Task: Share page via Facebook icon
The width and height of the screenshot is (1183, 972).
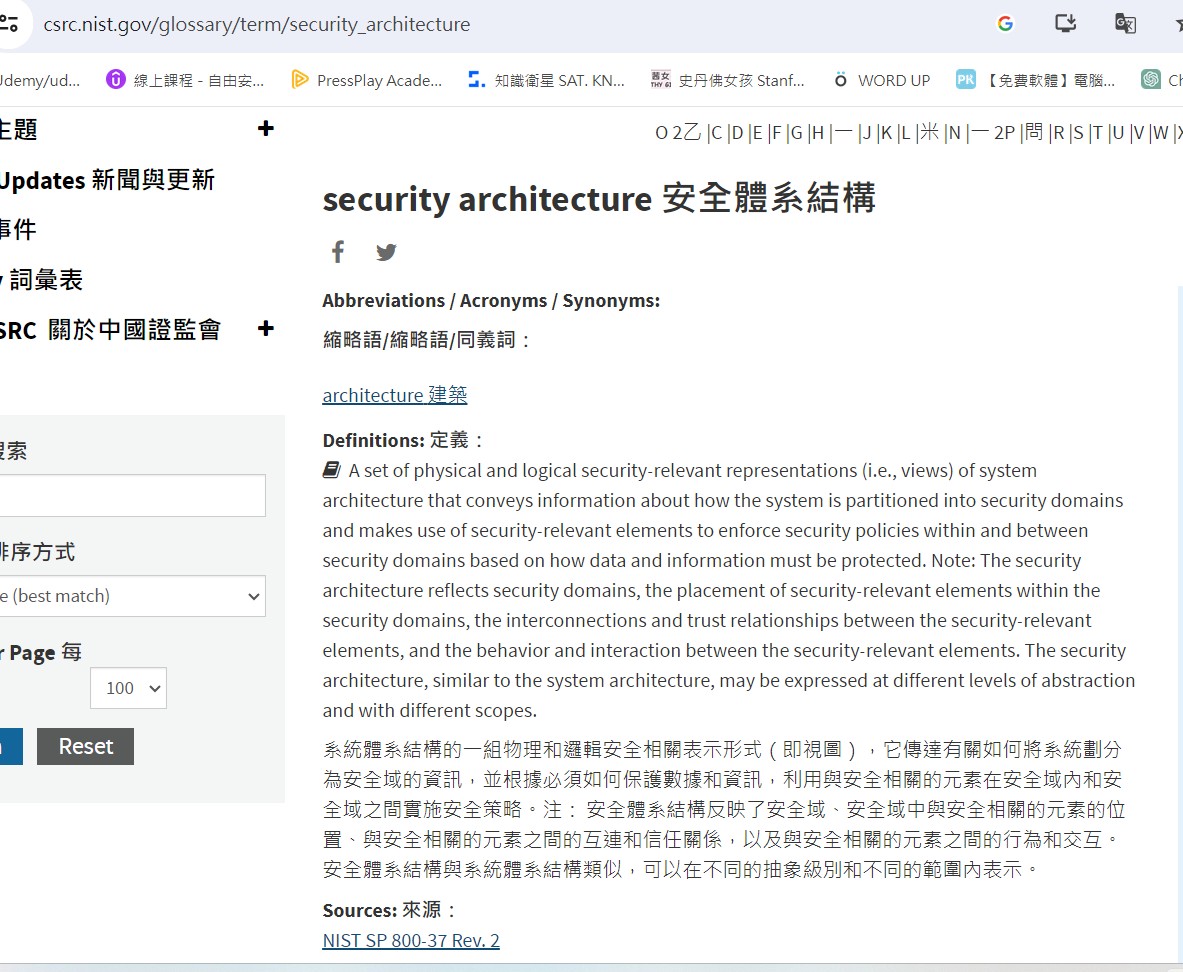Action: (x=338, y=252)
